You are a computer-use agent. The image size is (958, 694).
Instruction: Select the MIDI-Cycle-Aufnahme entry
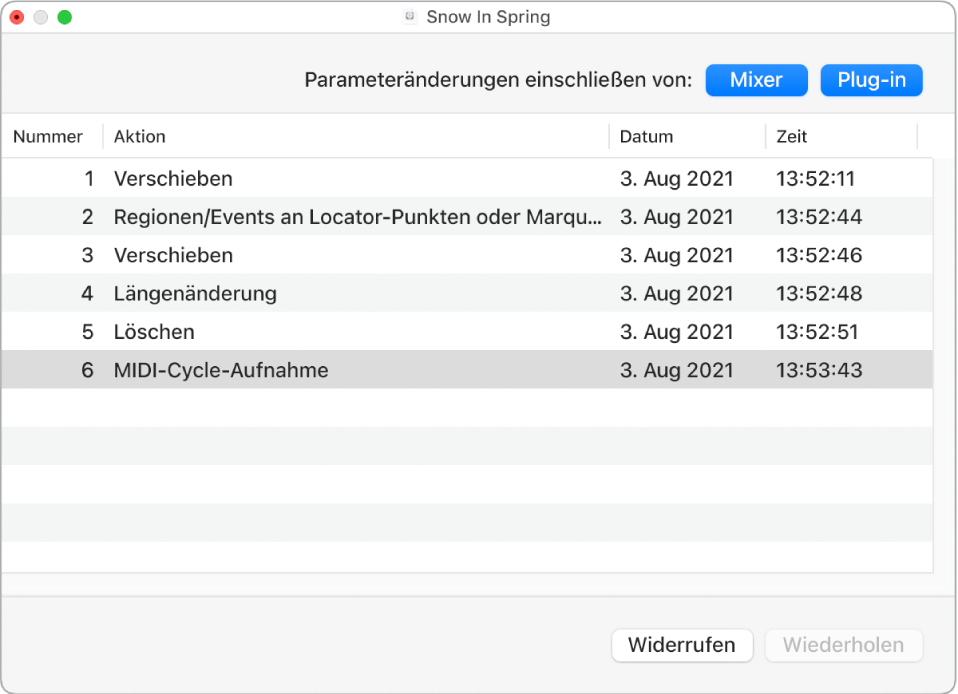[x=221, y=370]
